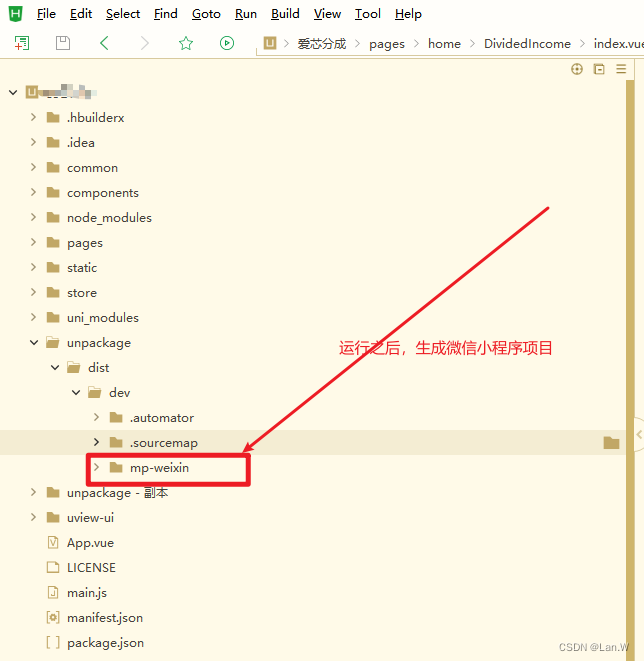
Task: Open the Tool menu
Action: coord(368,14)
